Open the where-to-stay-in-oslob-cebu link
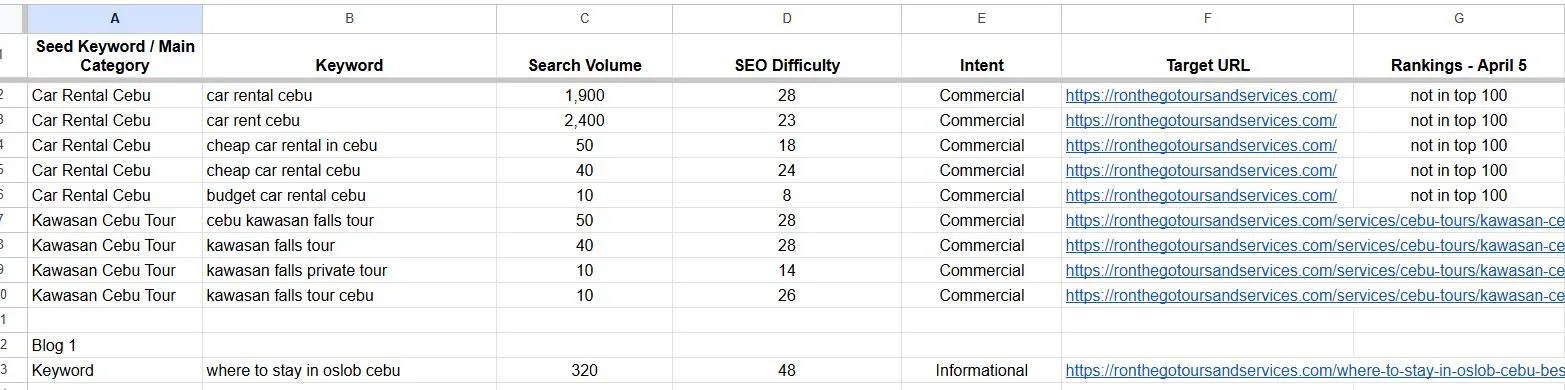Image resolution: width=1565 pixels, height=390 pixels. 1315,371
